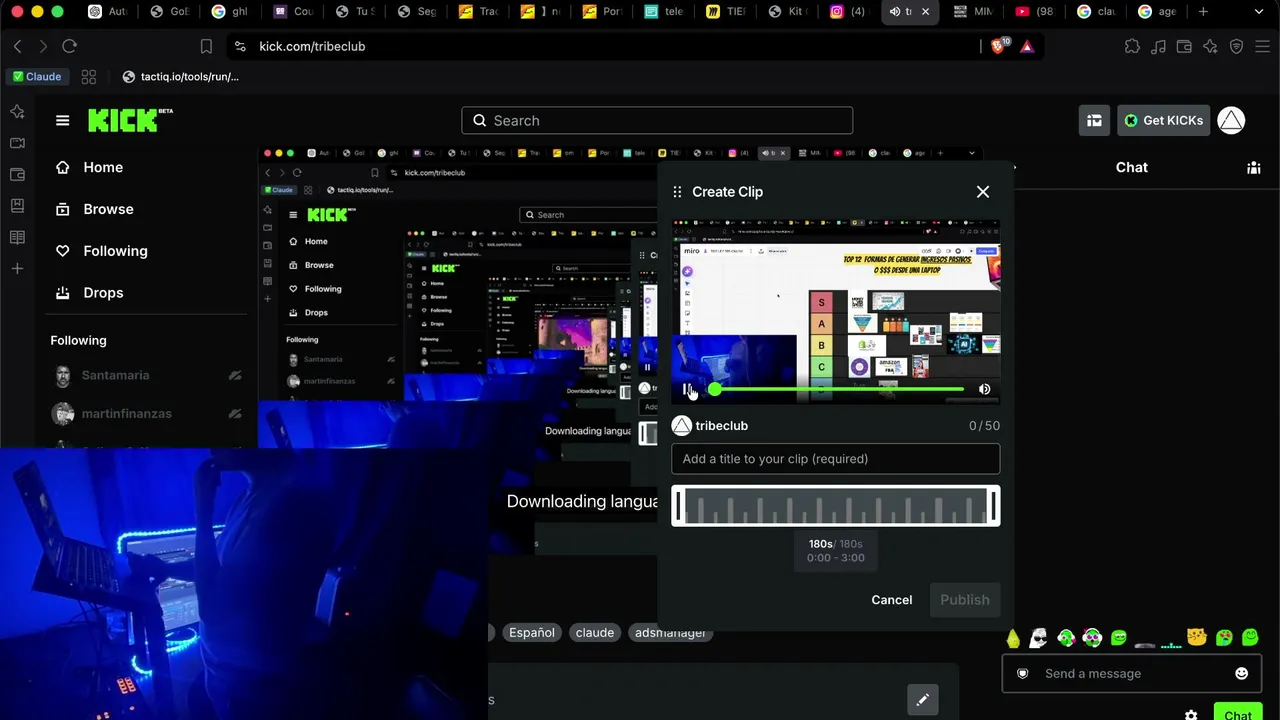Screen dimensions: 1280x720
Task: Open the chat identity shield icon
Action: 1023,674
